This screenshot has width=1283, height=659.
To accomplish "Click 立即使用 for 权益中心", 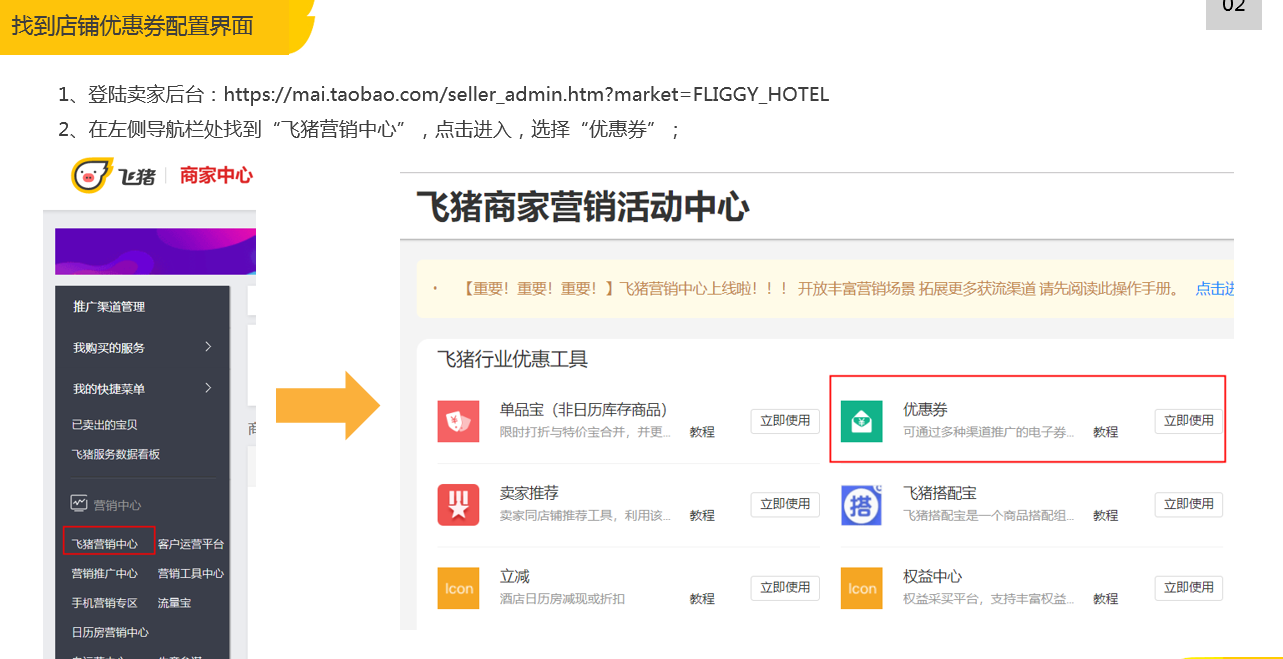I will pos(1189,588).
